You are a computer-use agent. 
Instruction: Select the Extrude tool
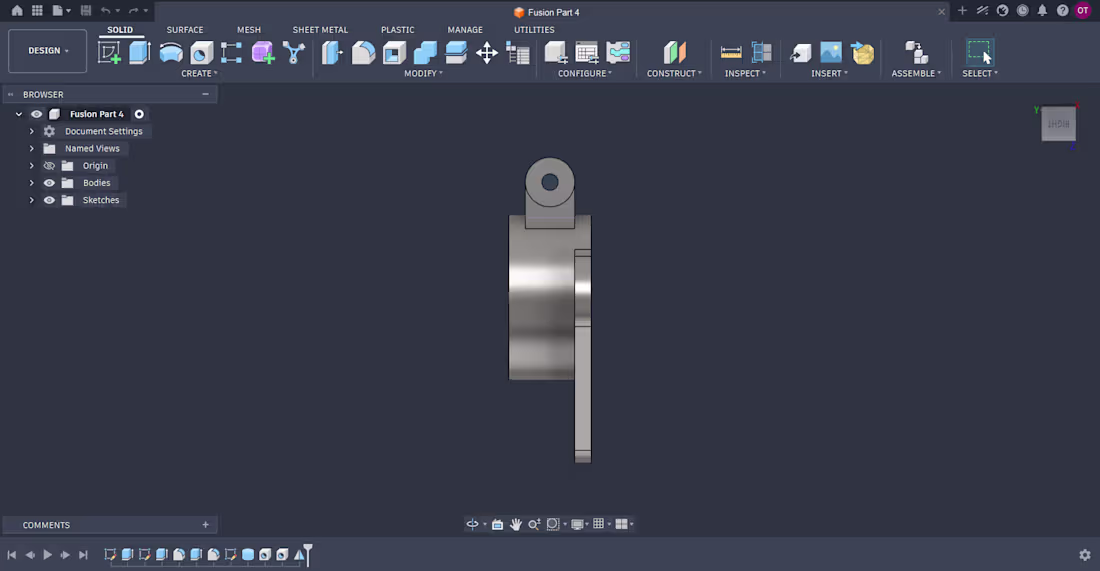[x=140, y=53]
